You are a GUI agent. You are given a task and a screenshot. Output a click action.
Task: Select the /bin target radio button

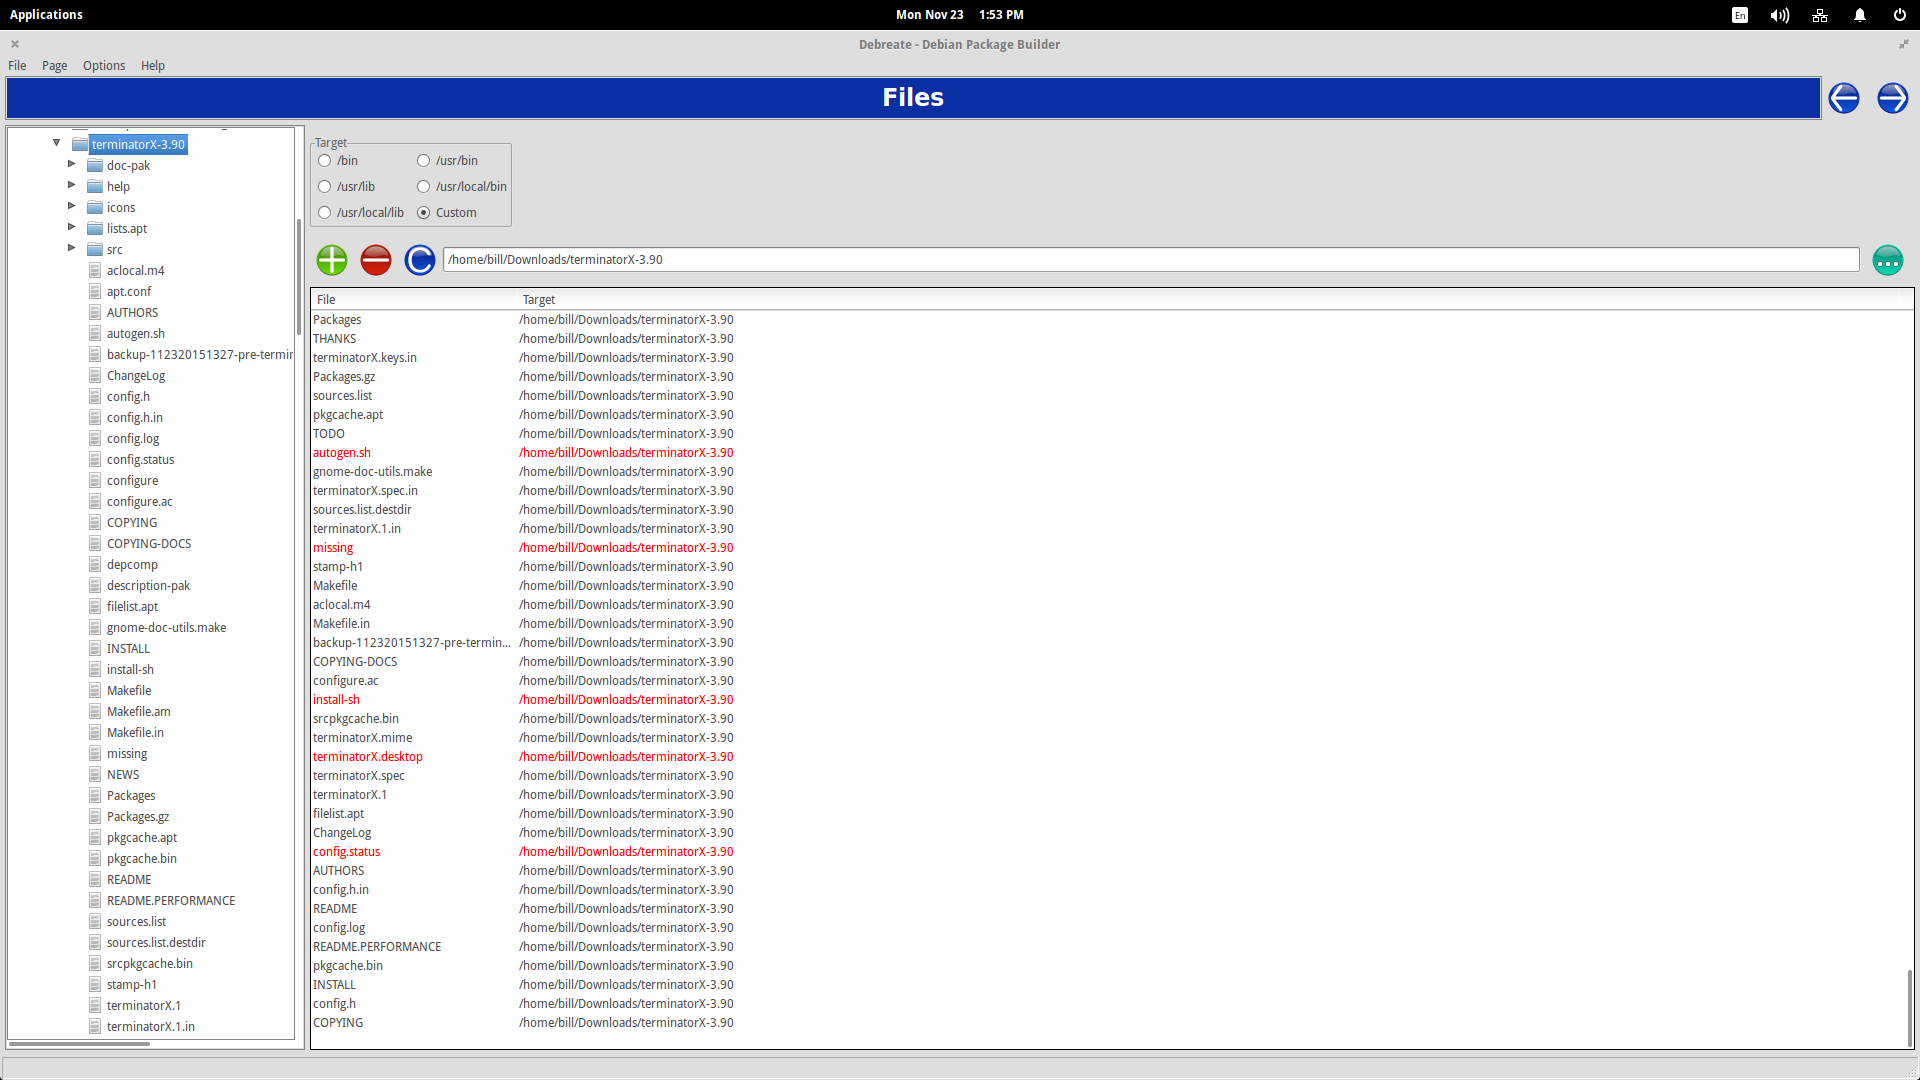pyautogui.click(x=325, y=161)
